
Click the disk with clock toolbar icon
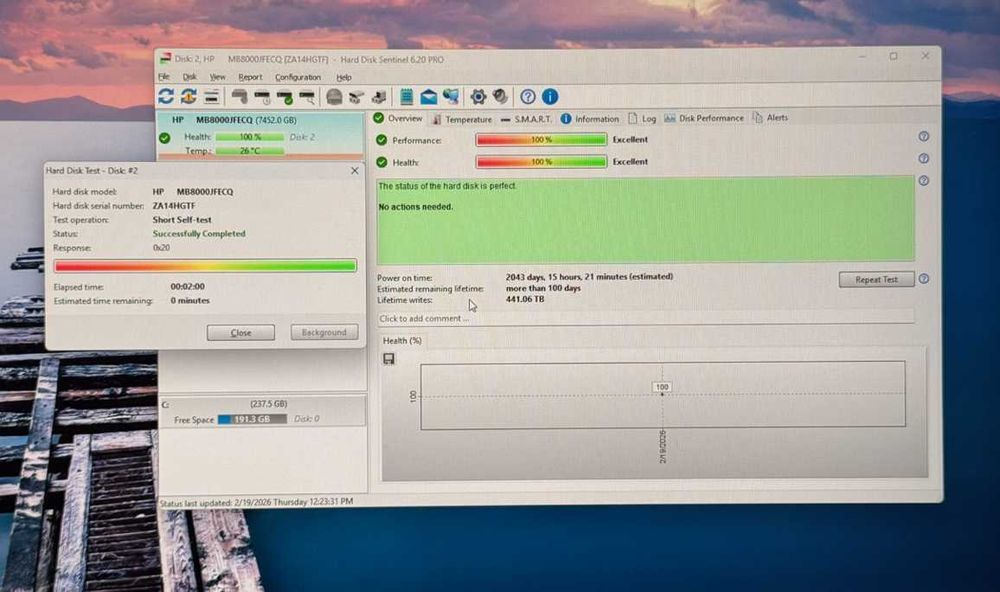click(x=262, y=97)
